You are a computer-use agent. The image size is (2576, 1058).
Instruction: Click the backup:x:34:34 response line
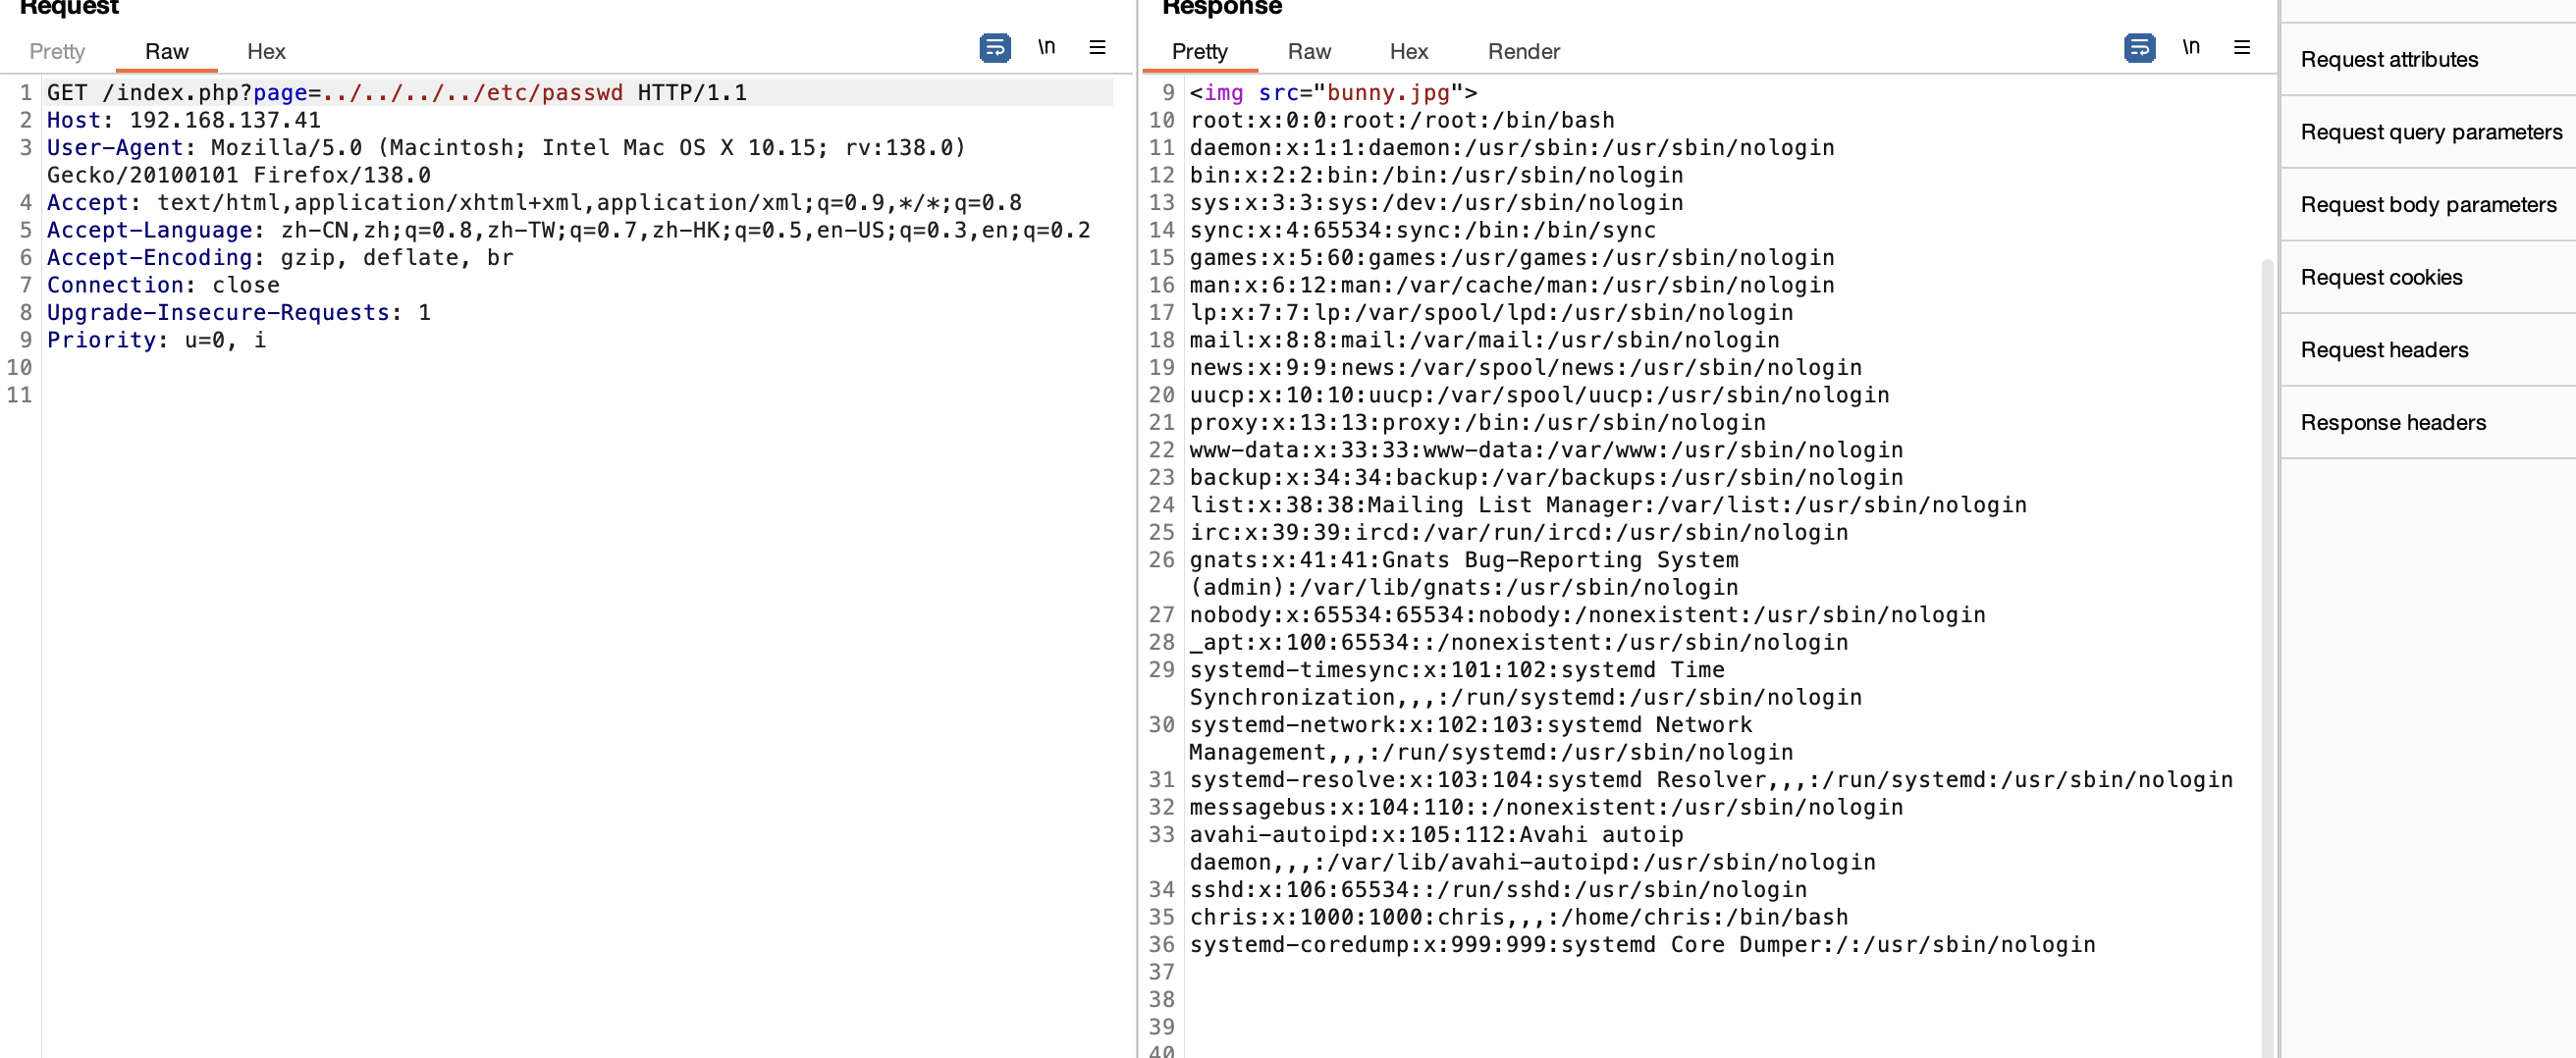[x=1546, y=478]
